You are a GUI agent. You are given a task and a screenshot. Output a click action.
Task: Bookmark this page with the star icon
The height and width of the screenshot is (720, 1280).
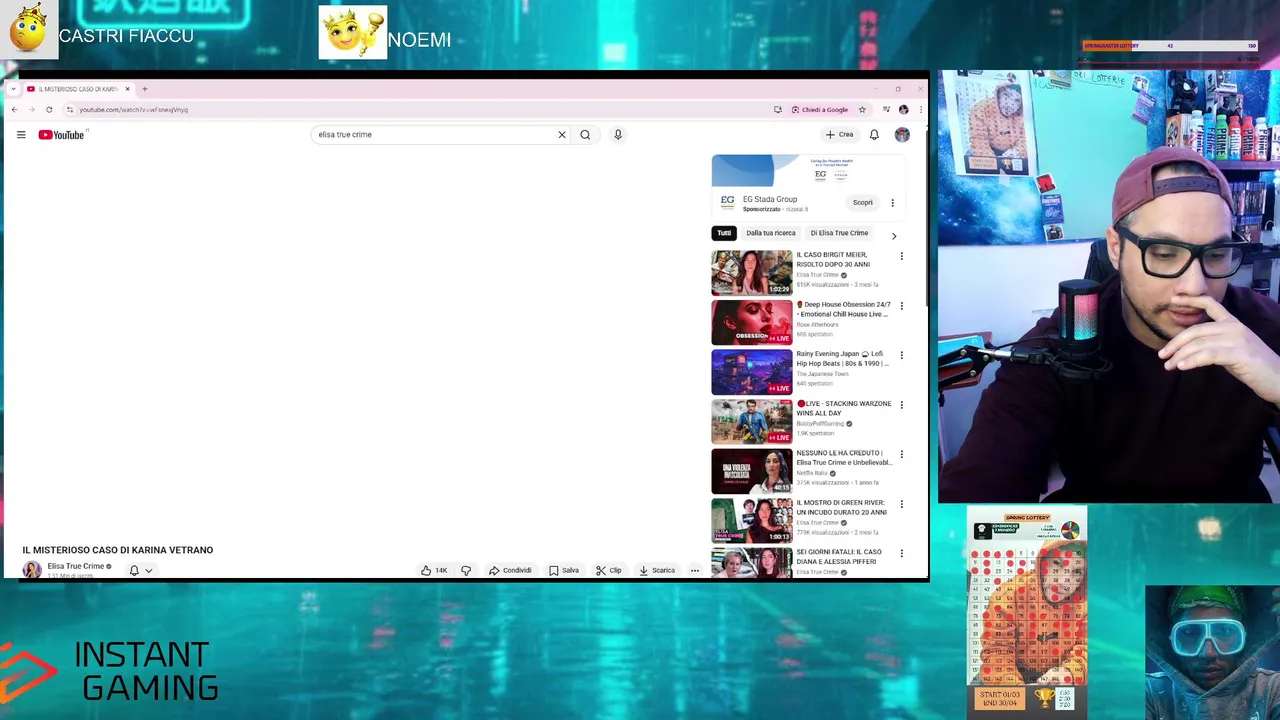(x=862, y=110)
